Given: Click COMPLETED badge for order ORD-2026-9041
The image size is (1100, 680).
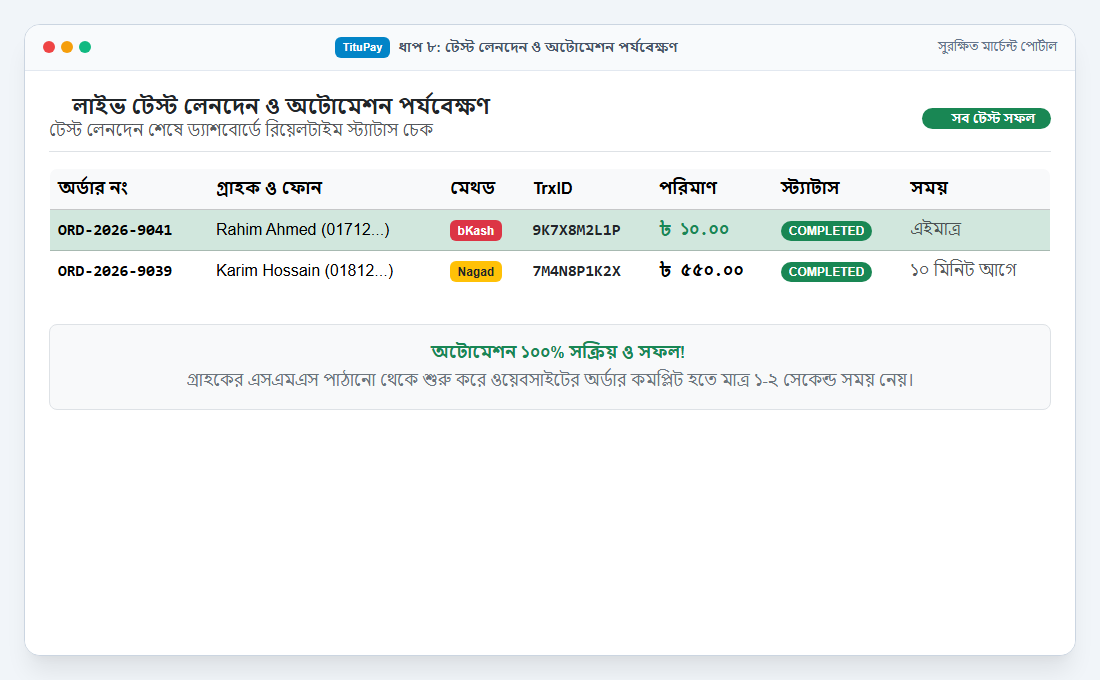Looking at the screenshot, I should click(x=826, y=231).
